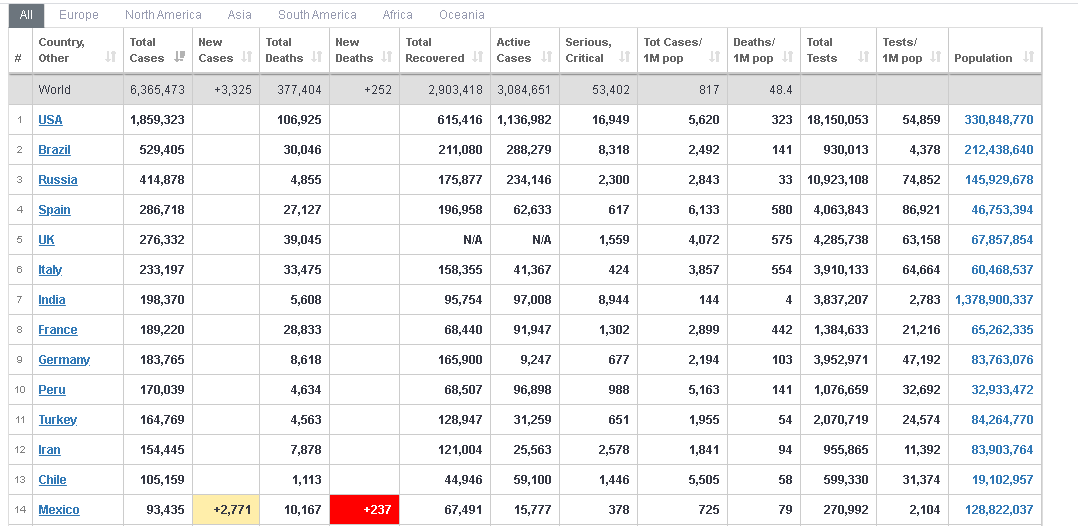Switch to the Asia tab
Screen dimensions: 1078x526
240,14
